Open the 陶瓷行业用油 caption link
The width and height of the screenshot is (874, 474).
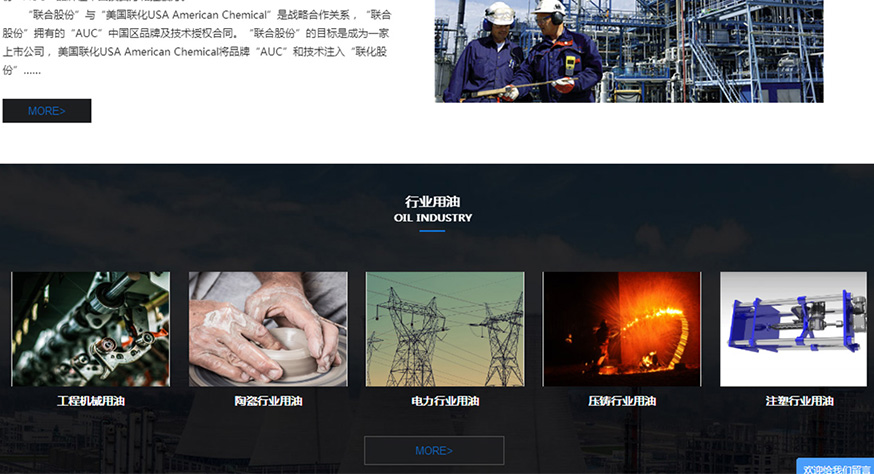click(x=268, y=401)
